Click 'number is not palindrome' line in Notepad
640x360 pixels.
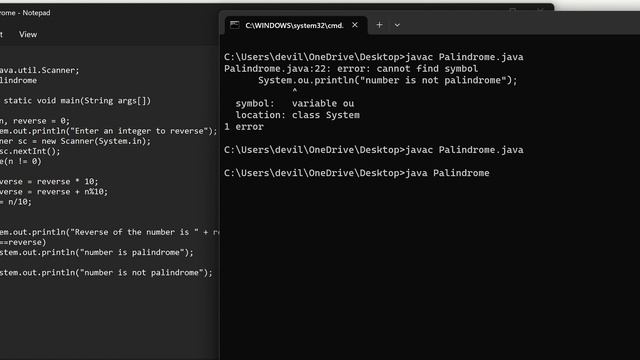click(x=106, y=273)
